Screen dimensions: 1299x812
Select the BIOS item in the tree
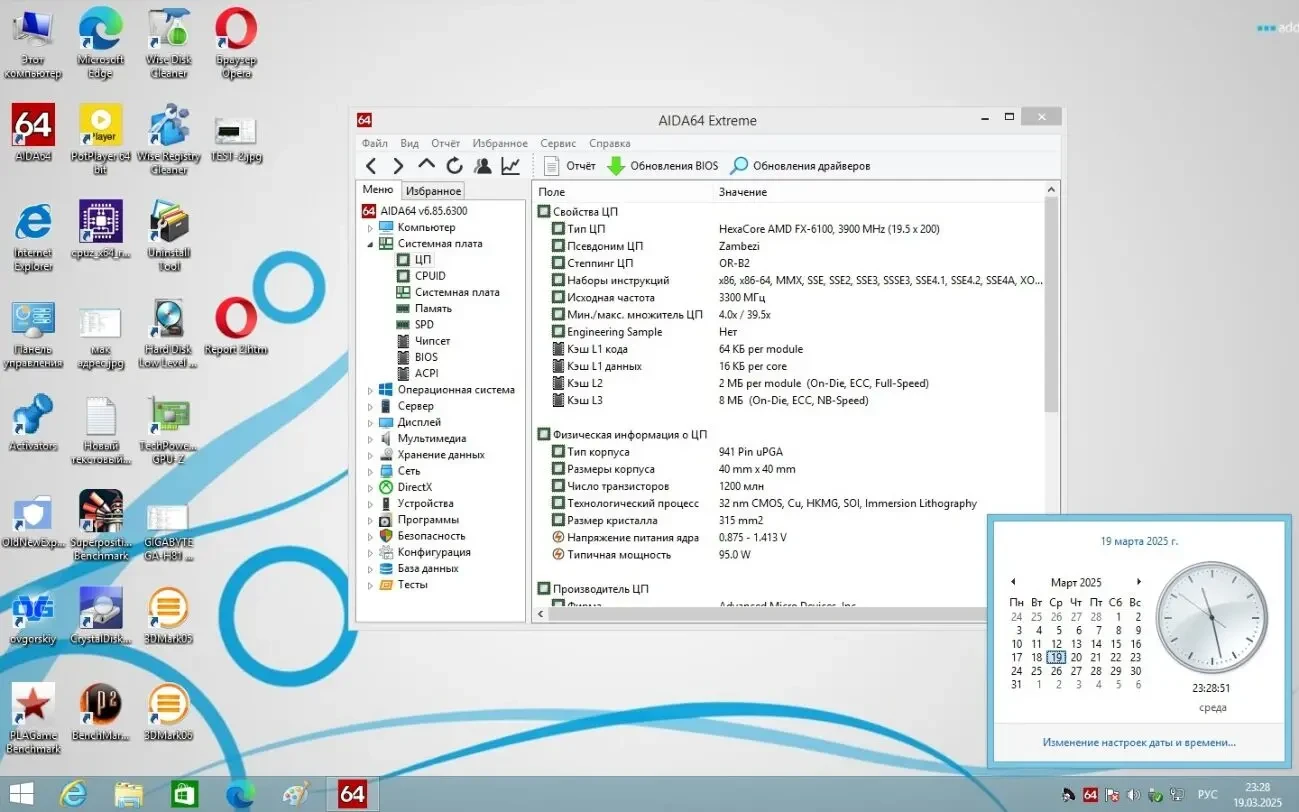pyautogui.click(x=426, y=357)
